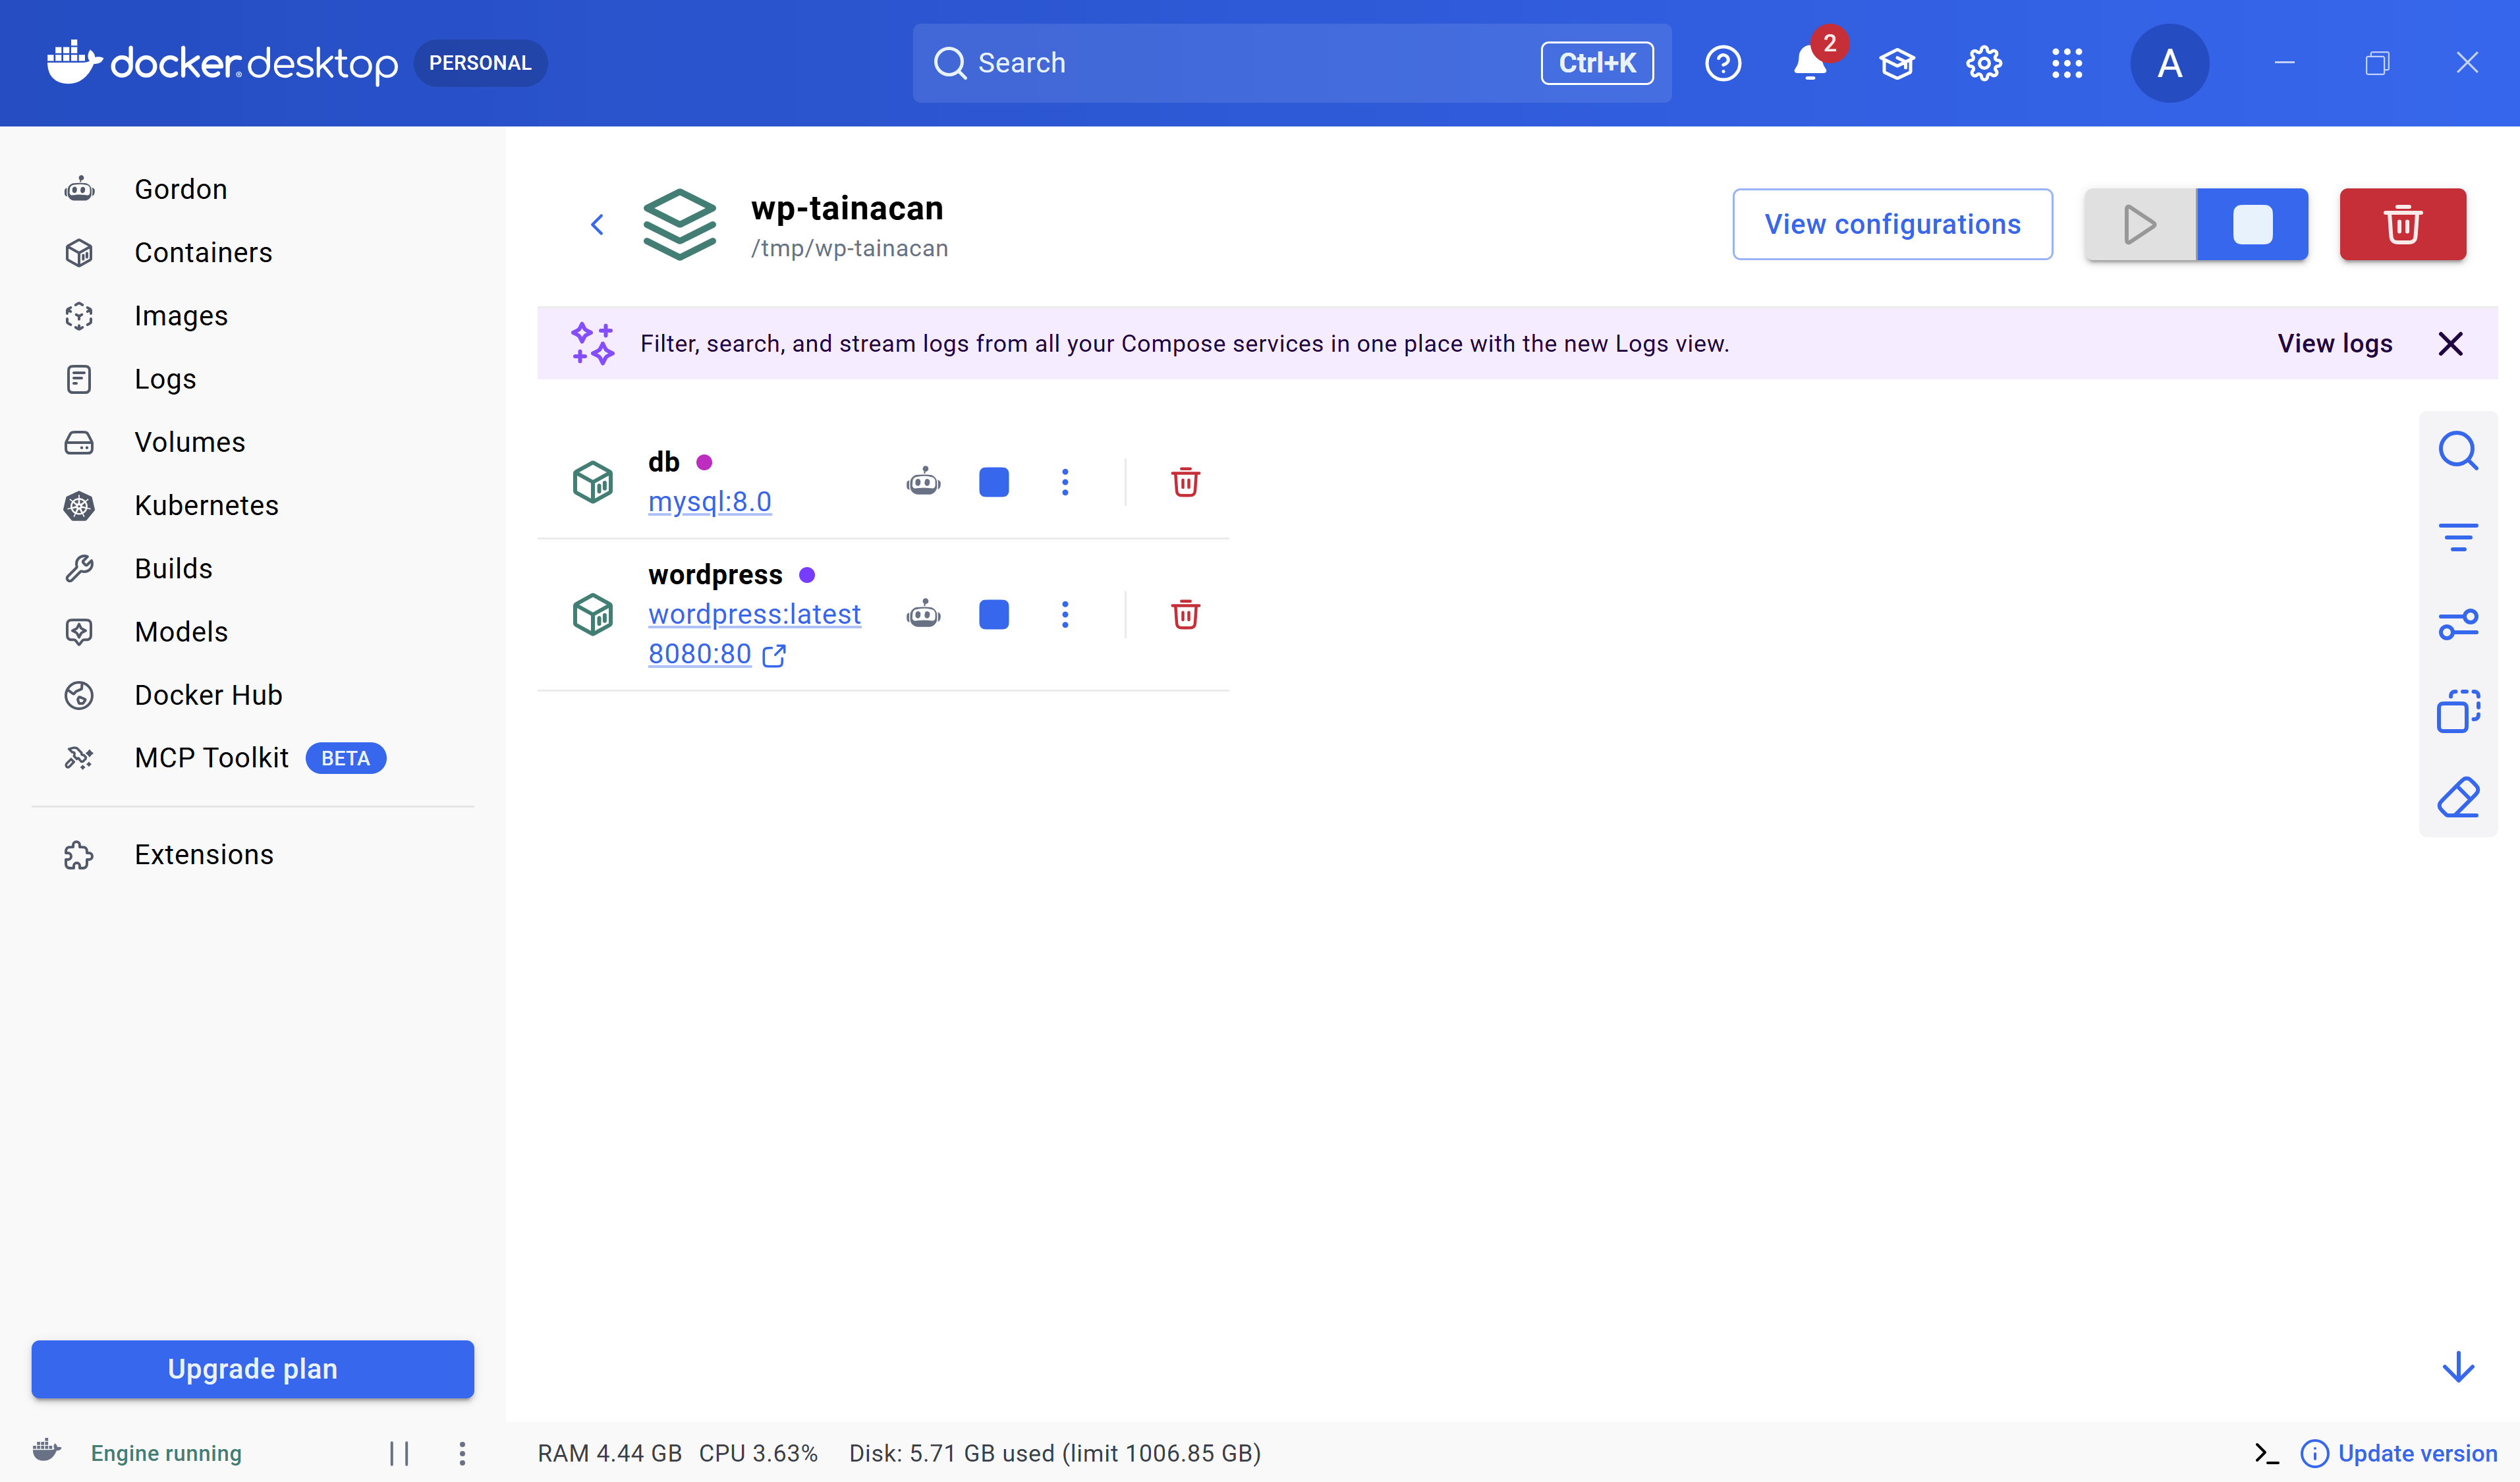Open the terminal icon in status bar

tap(2266, 1453)
